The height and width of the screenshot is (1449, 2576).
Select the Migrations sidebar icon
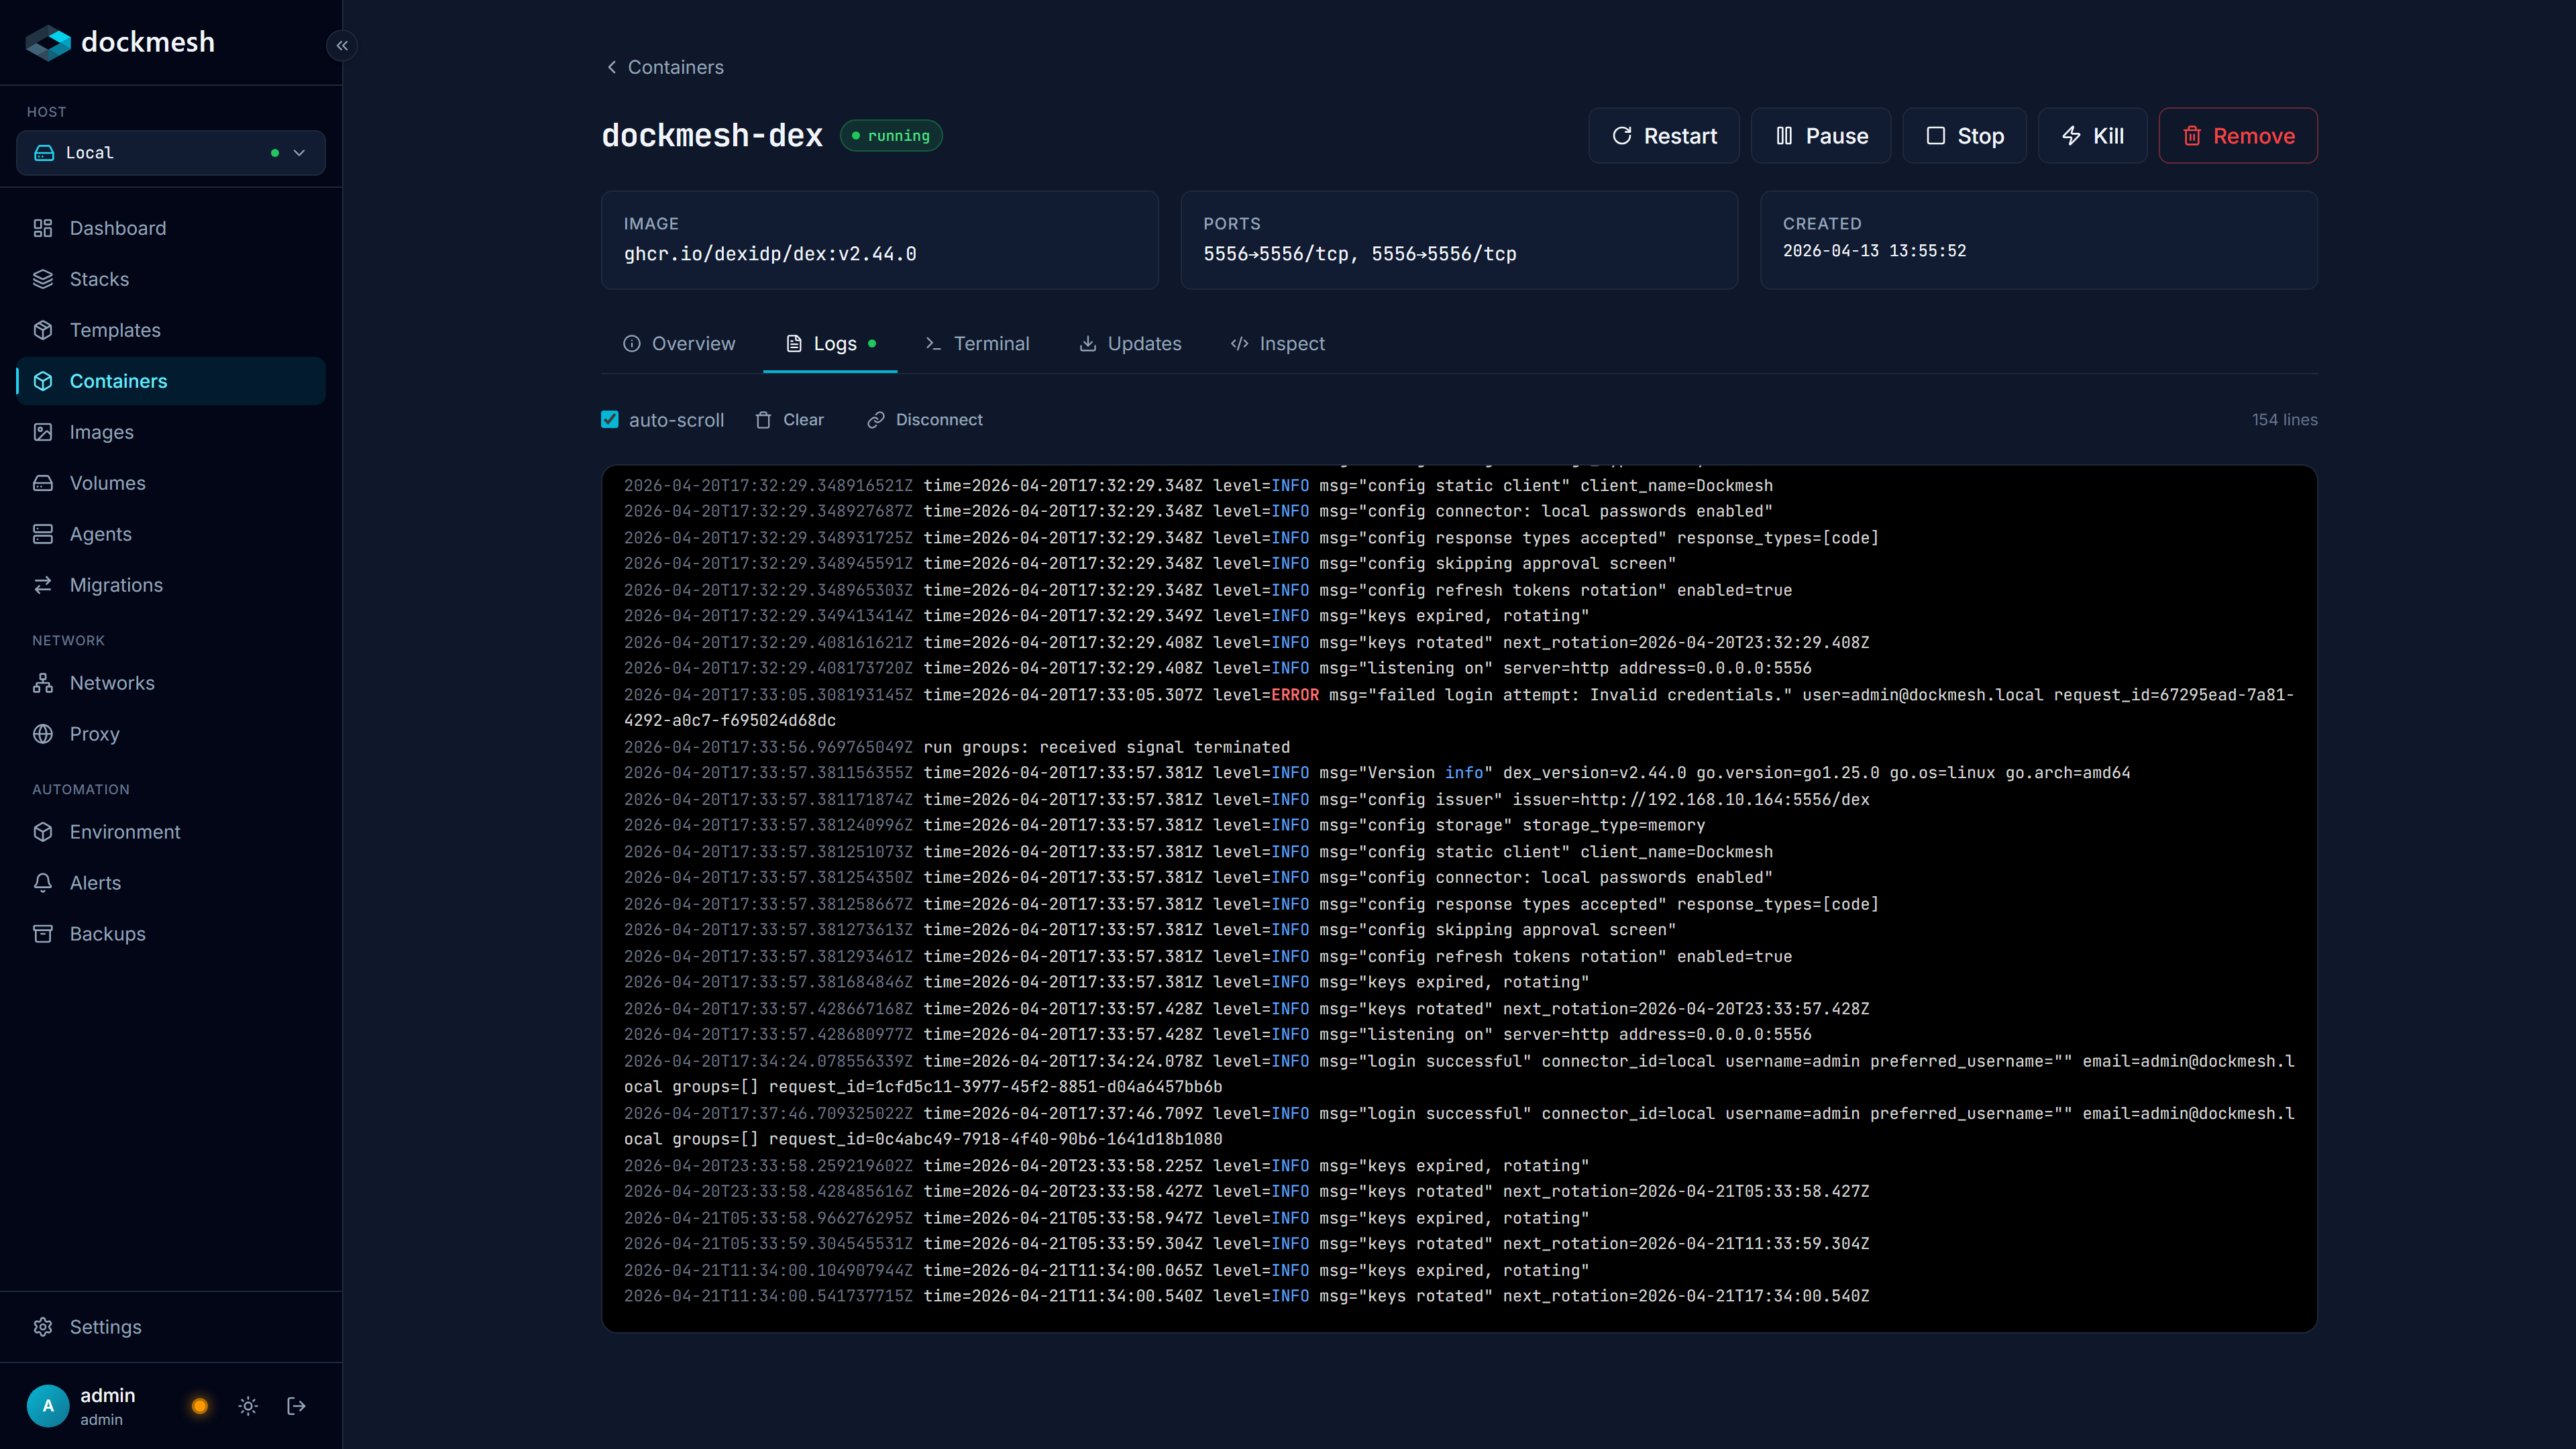[x=43, y=585]
